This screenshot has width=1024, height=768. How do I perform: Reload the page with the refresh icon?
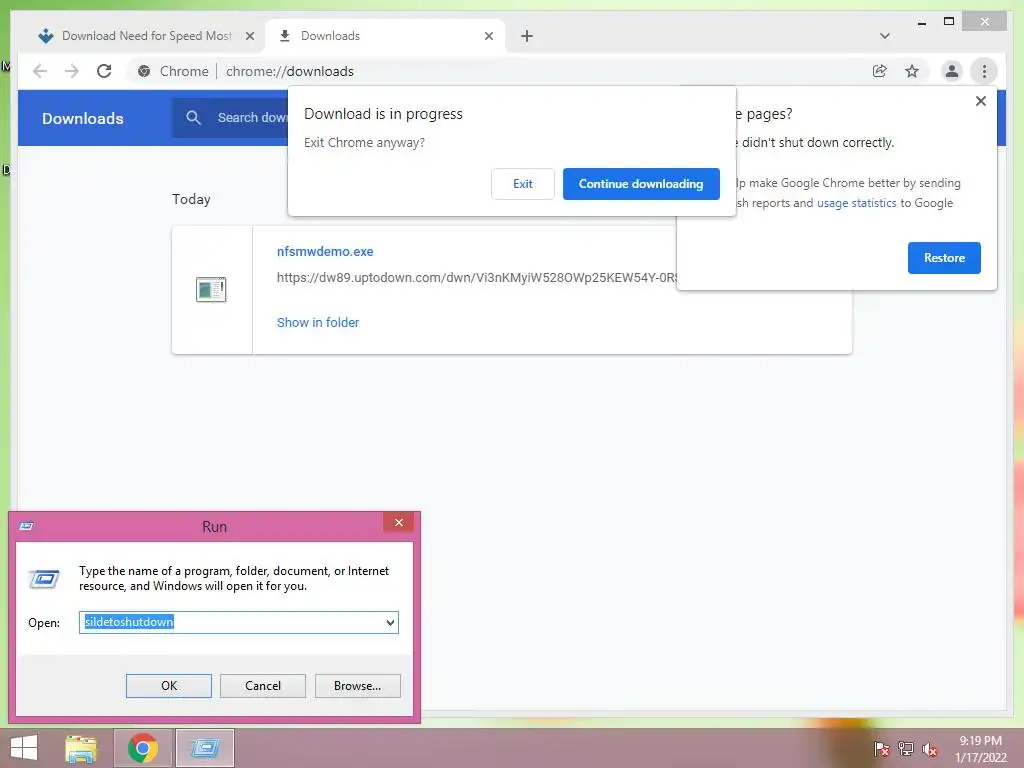(x=104, y=71)
